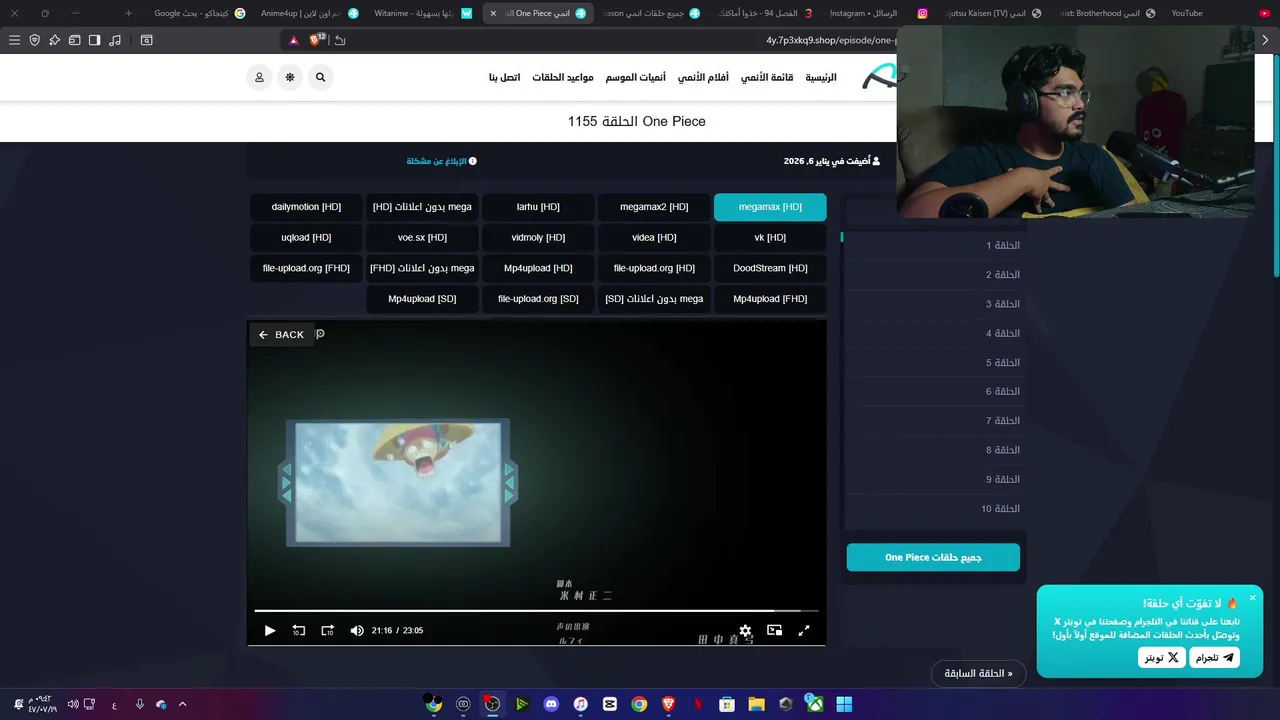This screenshot has width=1280, height=720.
Task: Choose Mp4upload [SD] server
Action: click(x=422, y=299)
